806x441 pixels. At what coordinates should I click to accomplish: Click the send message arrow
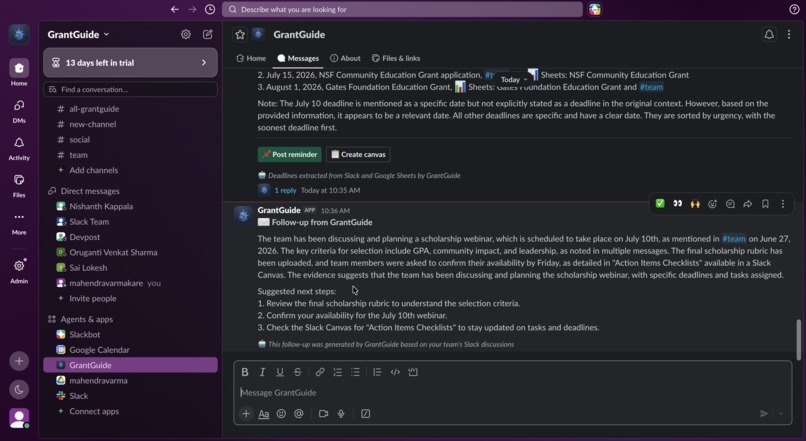click(764, 413)
